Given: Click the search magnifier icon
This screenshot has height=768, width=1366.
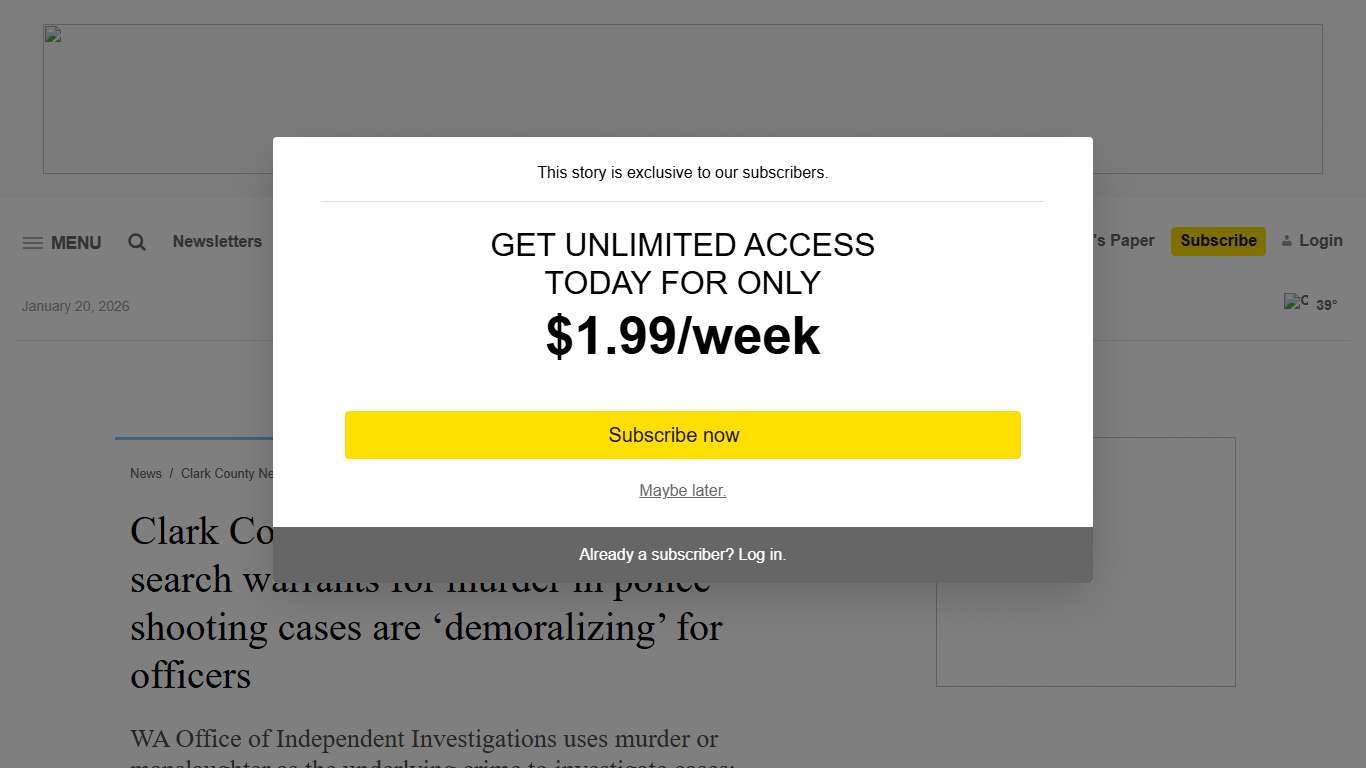Looking at the screenshot, I should (x=137, y=242).
